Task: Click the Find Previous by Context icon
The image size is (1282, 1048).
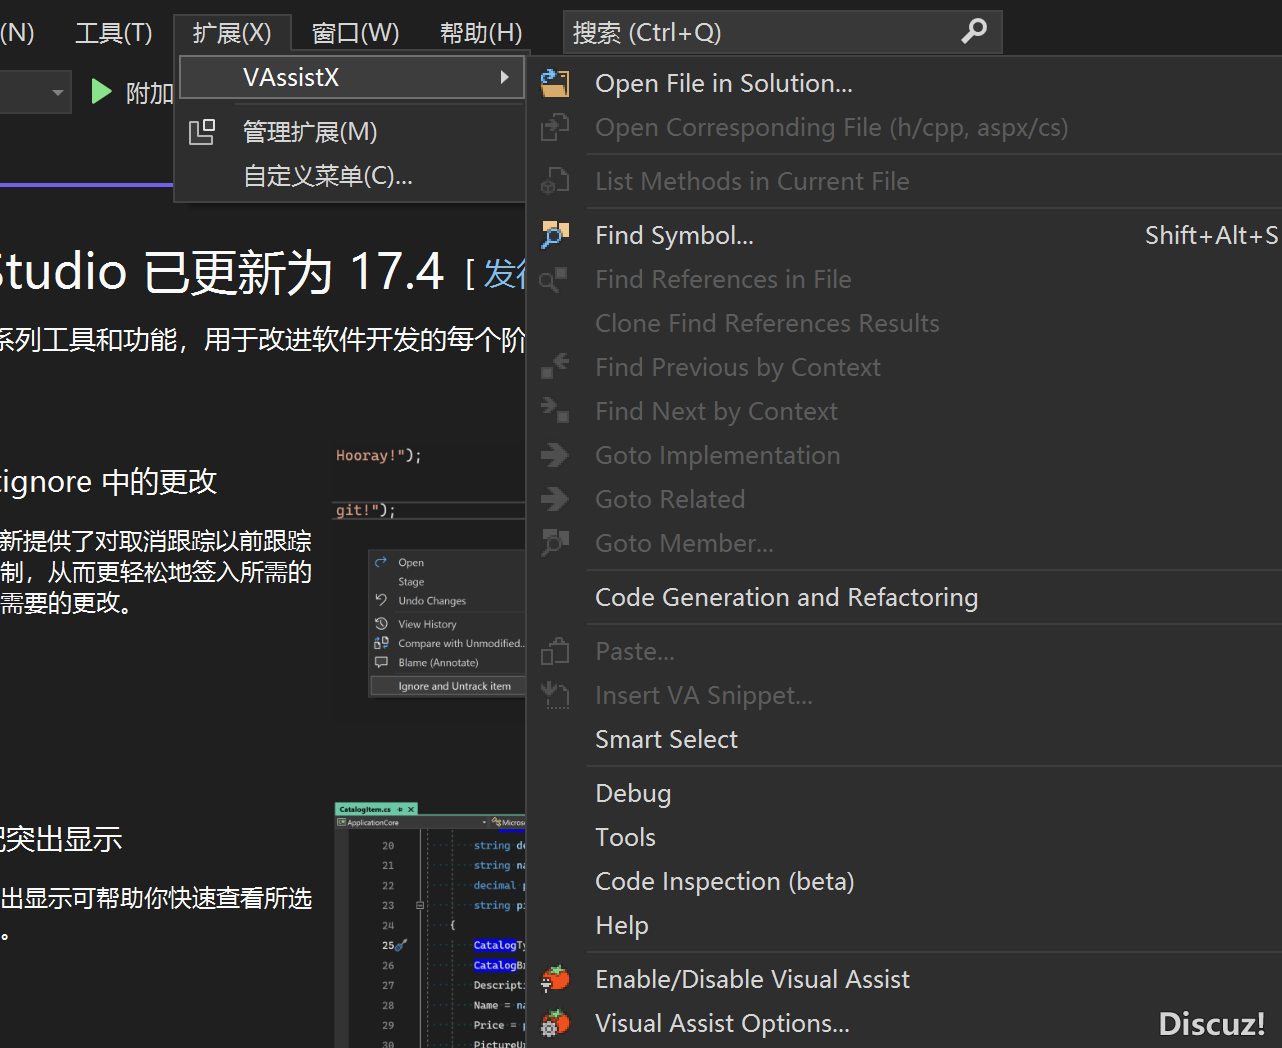Action: point(555,367)
